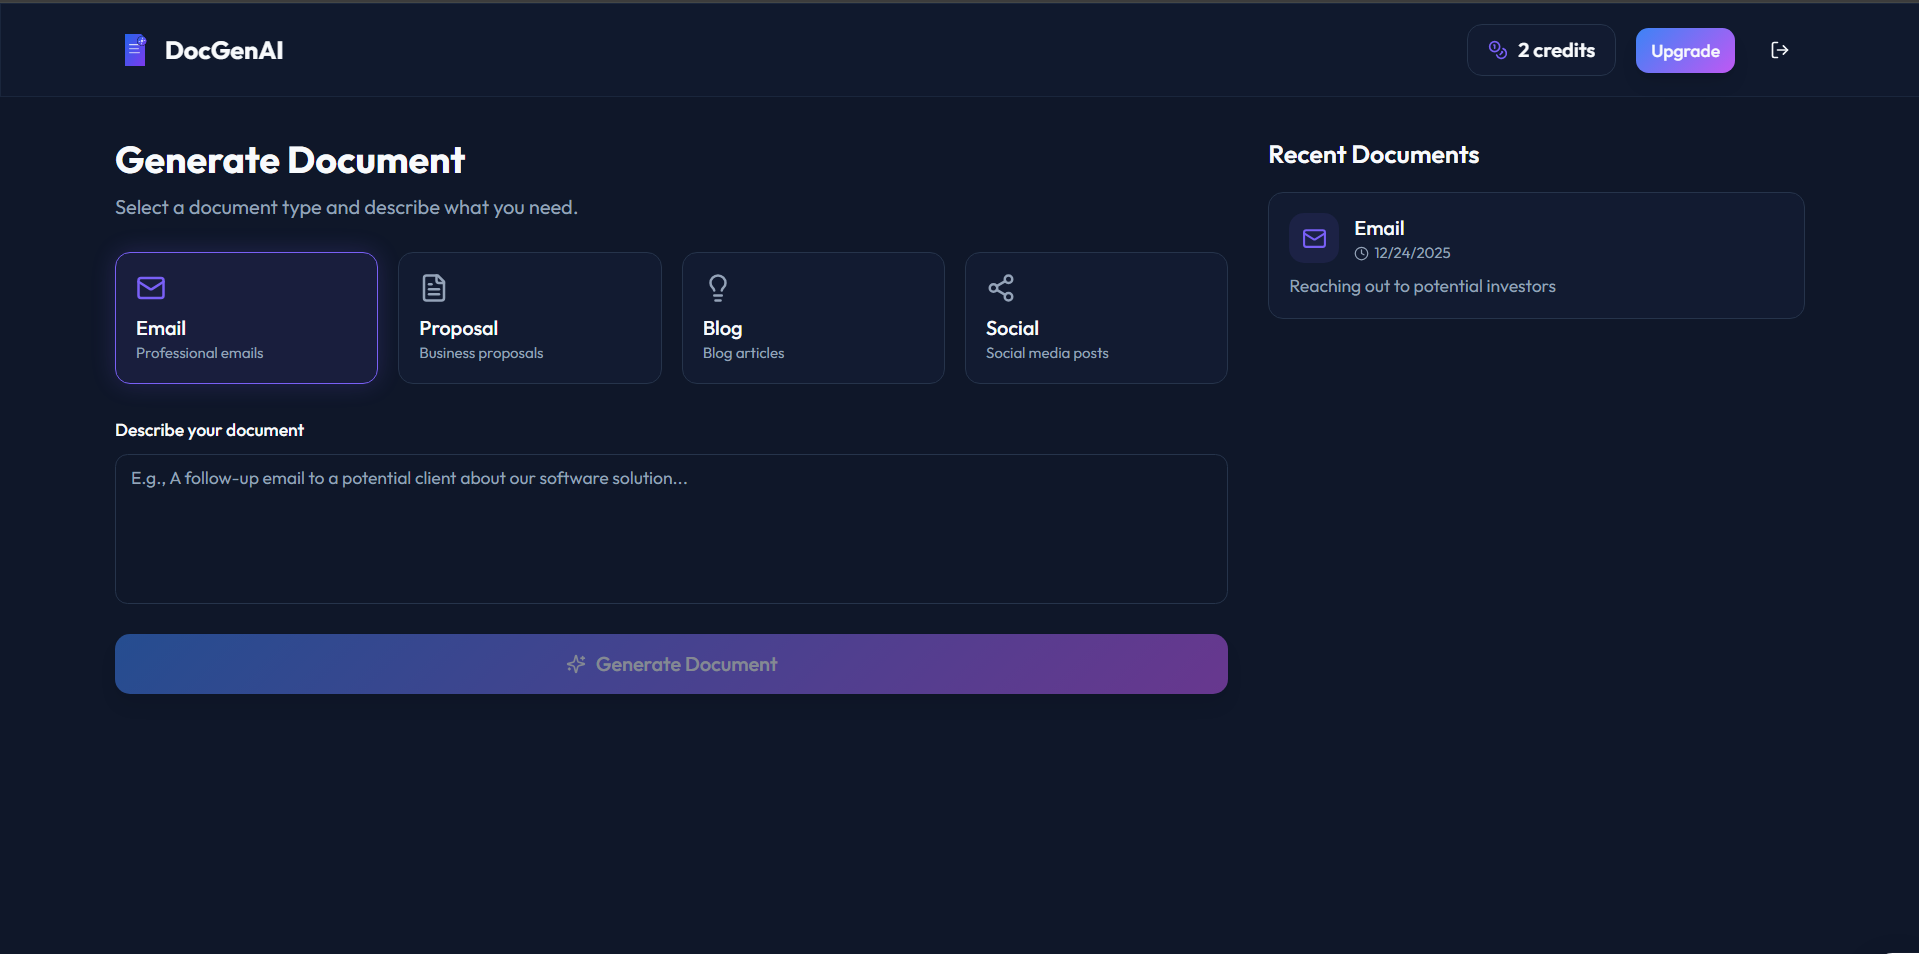Choose the Blog document type card
This screenshot has width=1919, height=954.
pyautogui.click(x=812, y=318)
